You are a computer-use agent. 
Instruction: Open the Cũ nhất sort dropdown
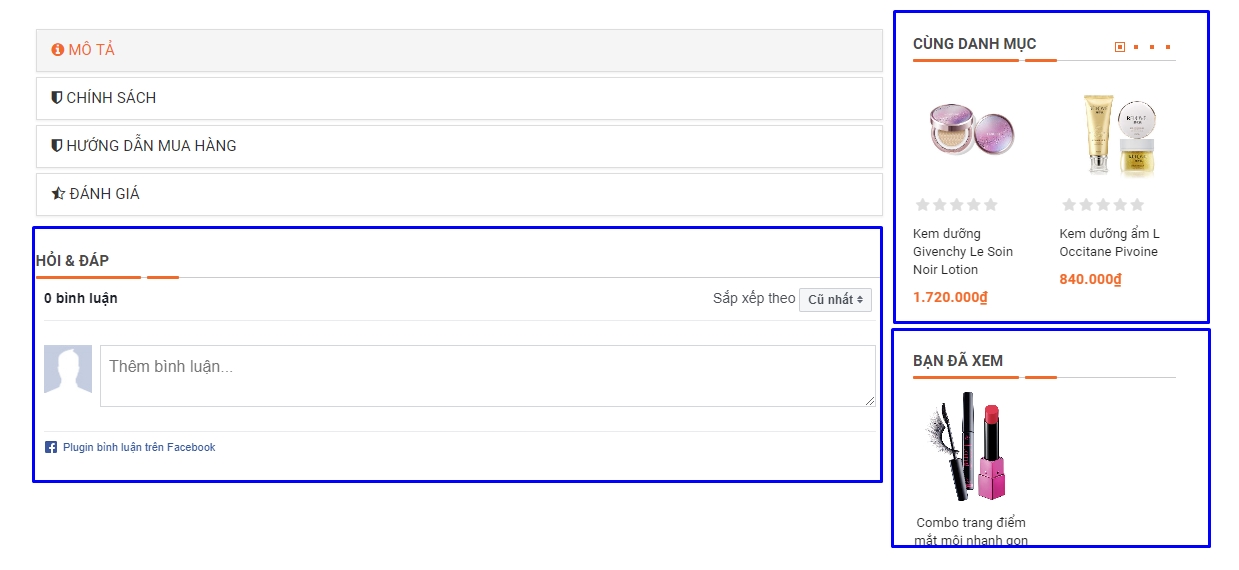pos(835,299)
